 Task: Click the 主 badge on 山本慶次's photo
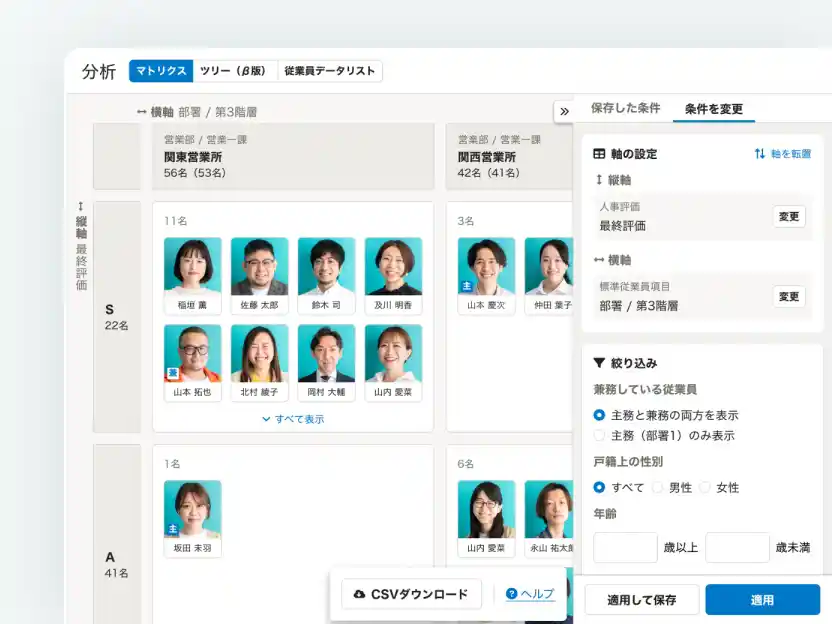466,286
